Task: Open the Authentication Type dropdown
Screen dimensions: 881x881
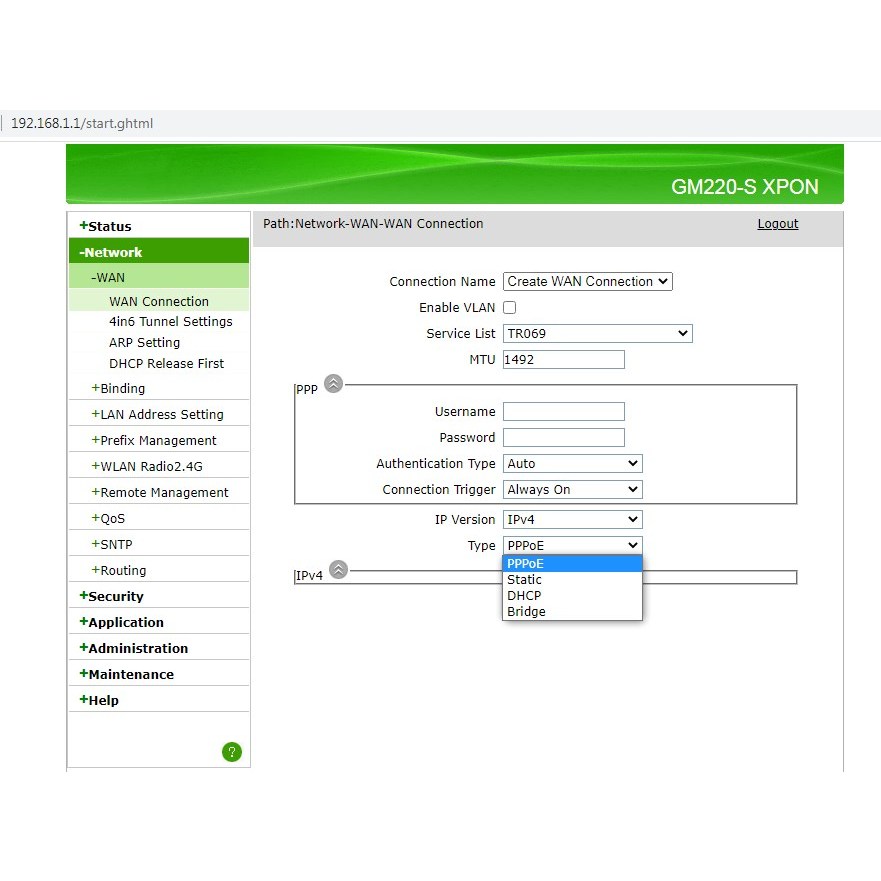Action: [572, 464]
